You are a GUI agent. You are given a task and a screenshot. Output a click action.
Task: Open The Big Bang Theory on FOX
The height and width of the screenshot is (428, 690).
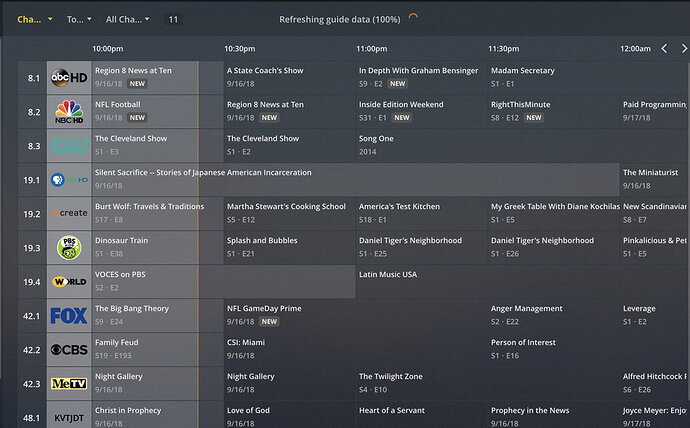click(158, 316)
